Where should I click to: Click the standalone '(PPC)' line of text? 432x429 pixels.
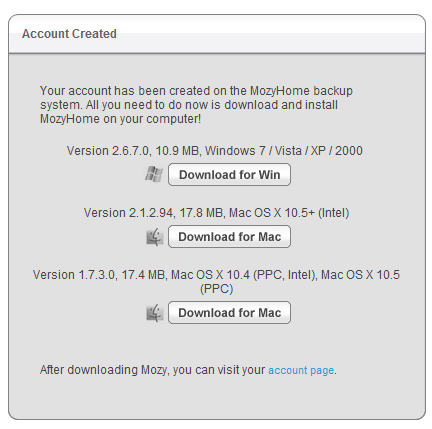tap(216, 288)
